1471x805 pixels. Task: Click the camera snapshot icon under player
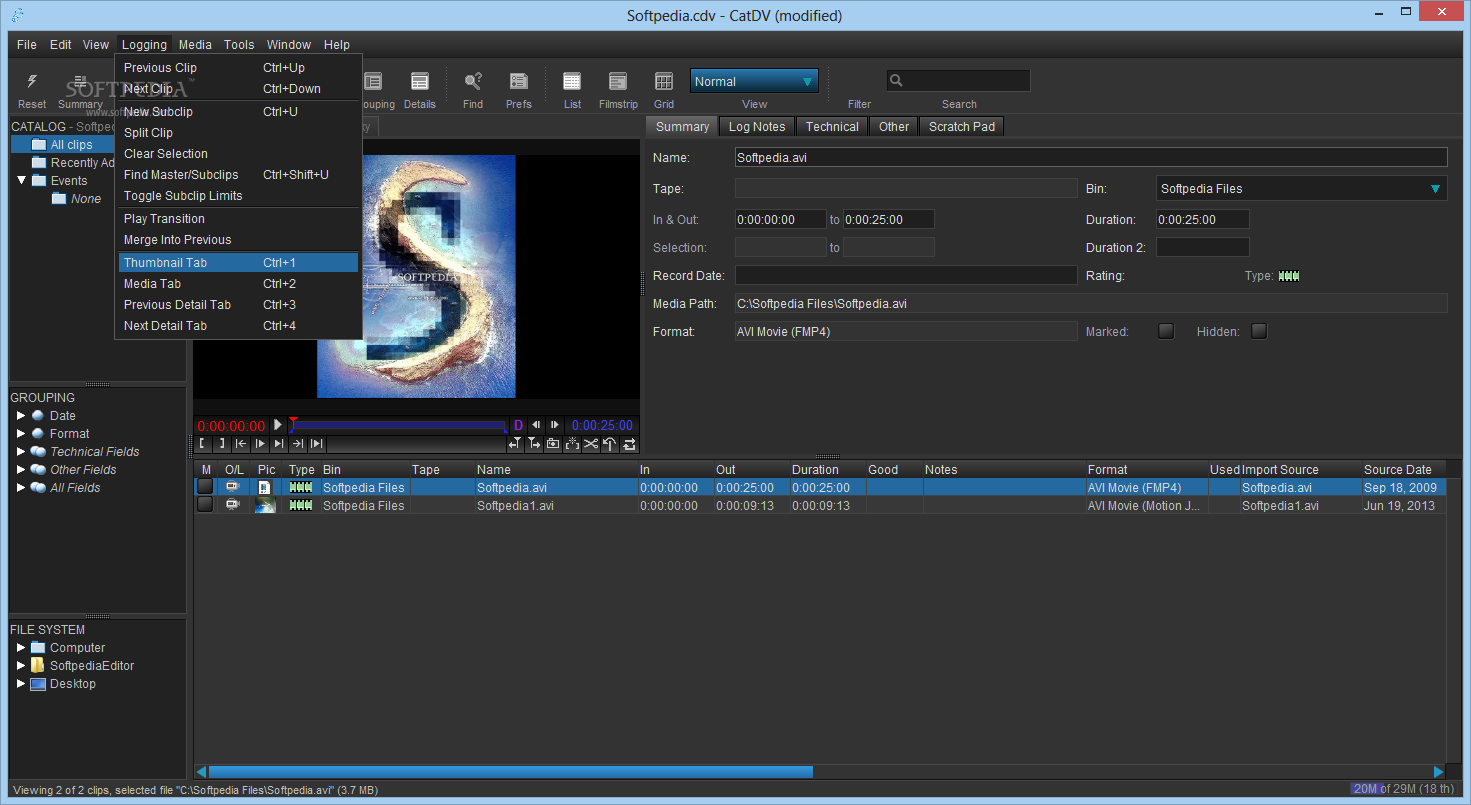click(x=553, y=444)
